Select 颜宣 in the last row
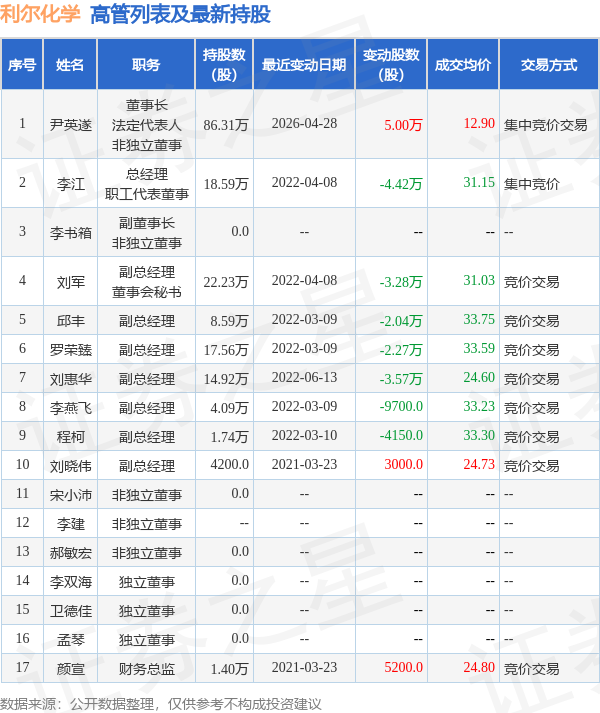Image resolution: width=600 pixels, height=713 pixels. (70, 669)
